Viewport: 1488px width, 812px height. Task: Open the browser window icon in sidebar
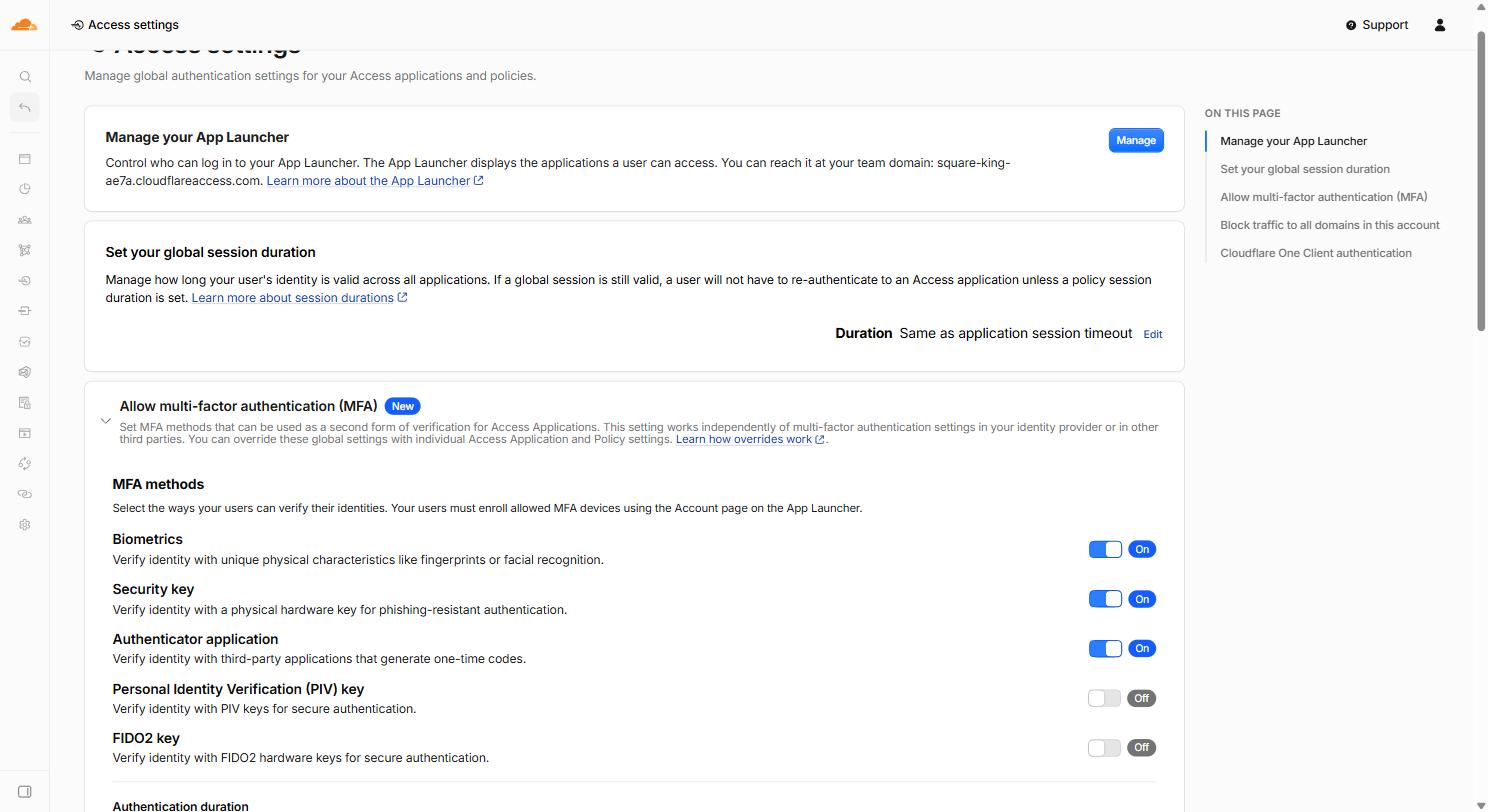pos(25,159)
